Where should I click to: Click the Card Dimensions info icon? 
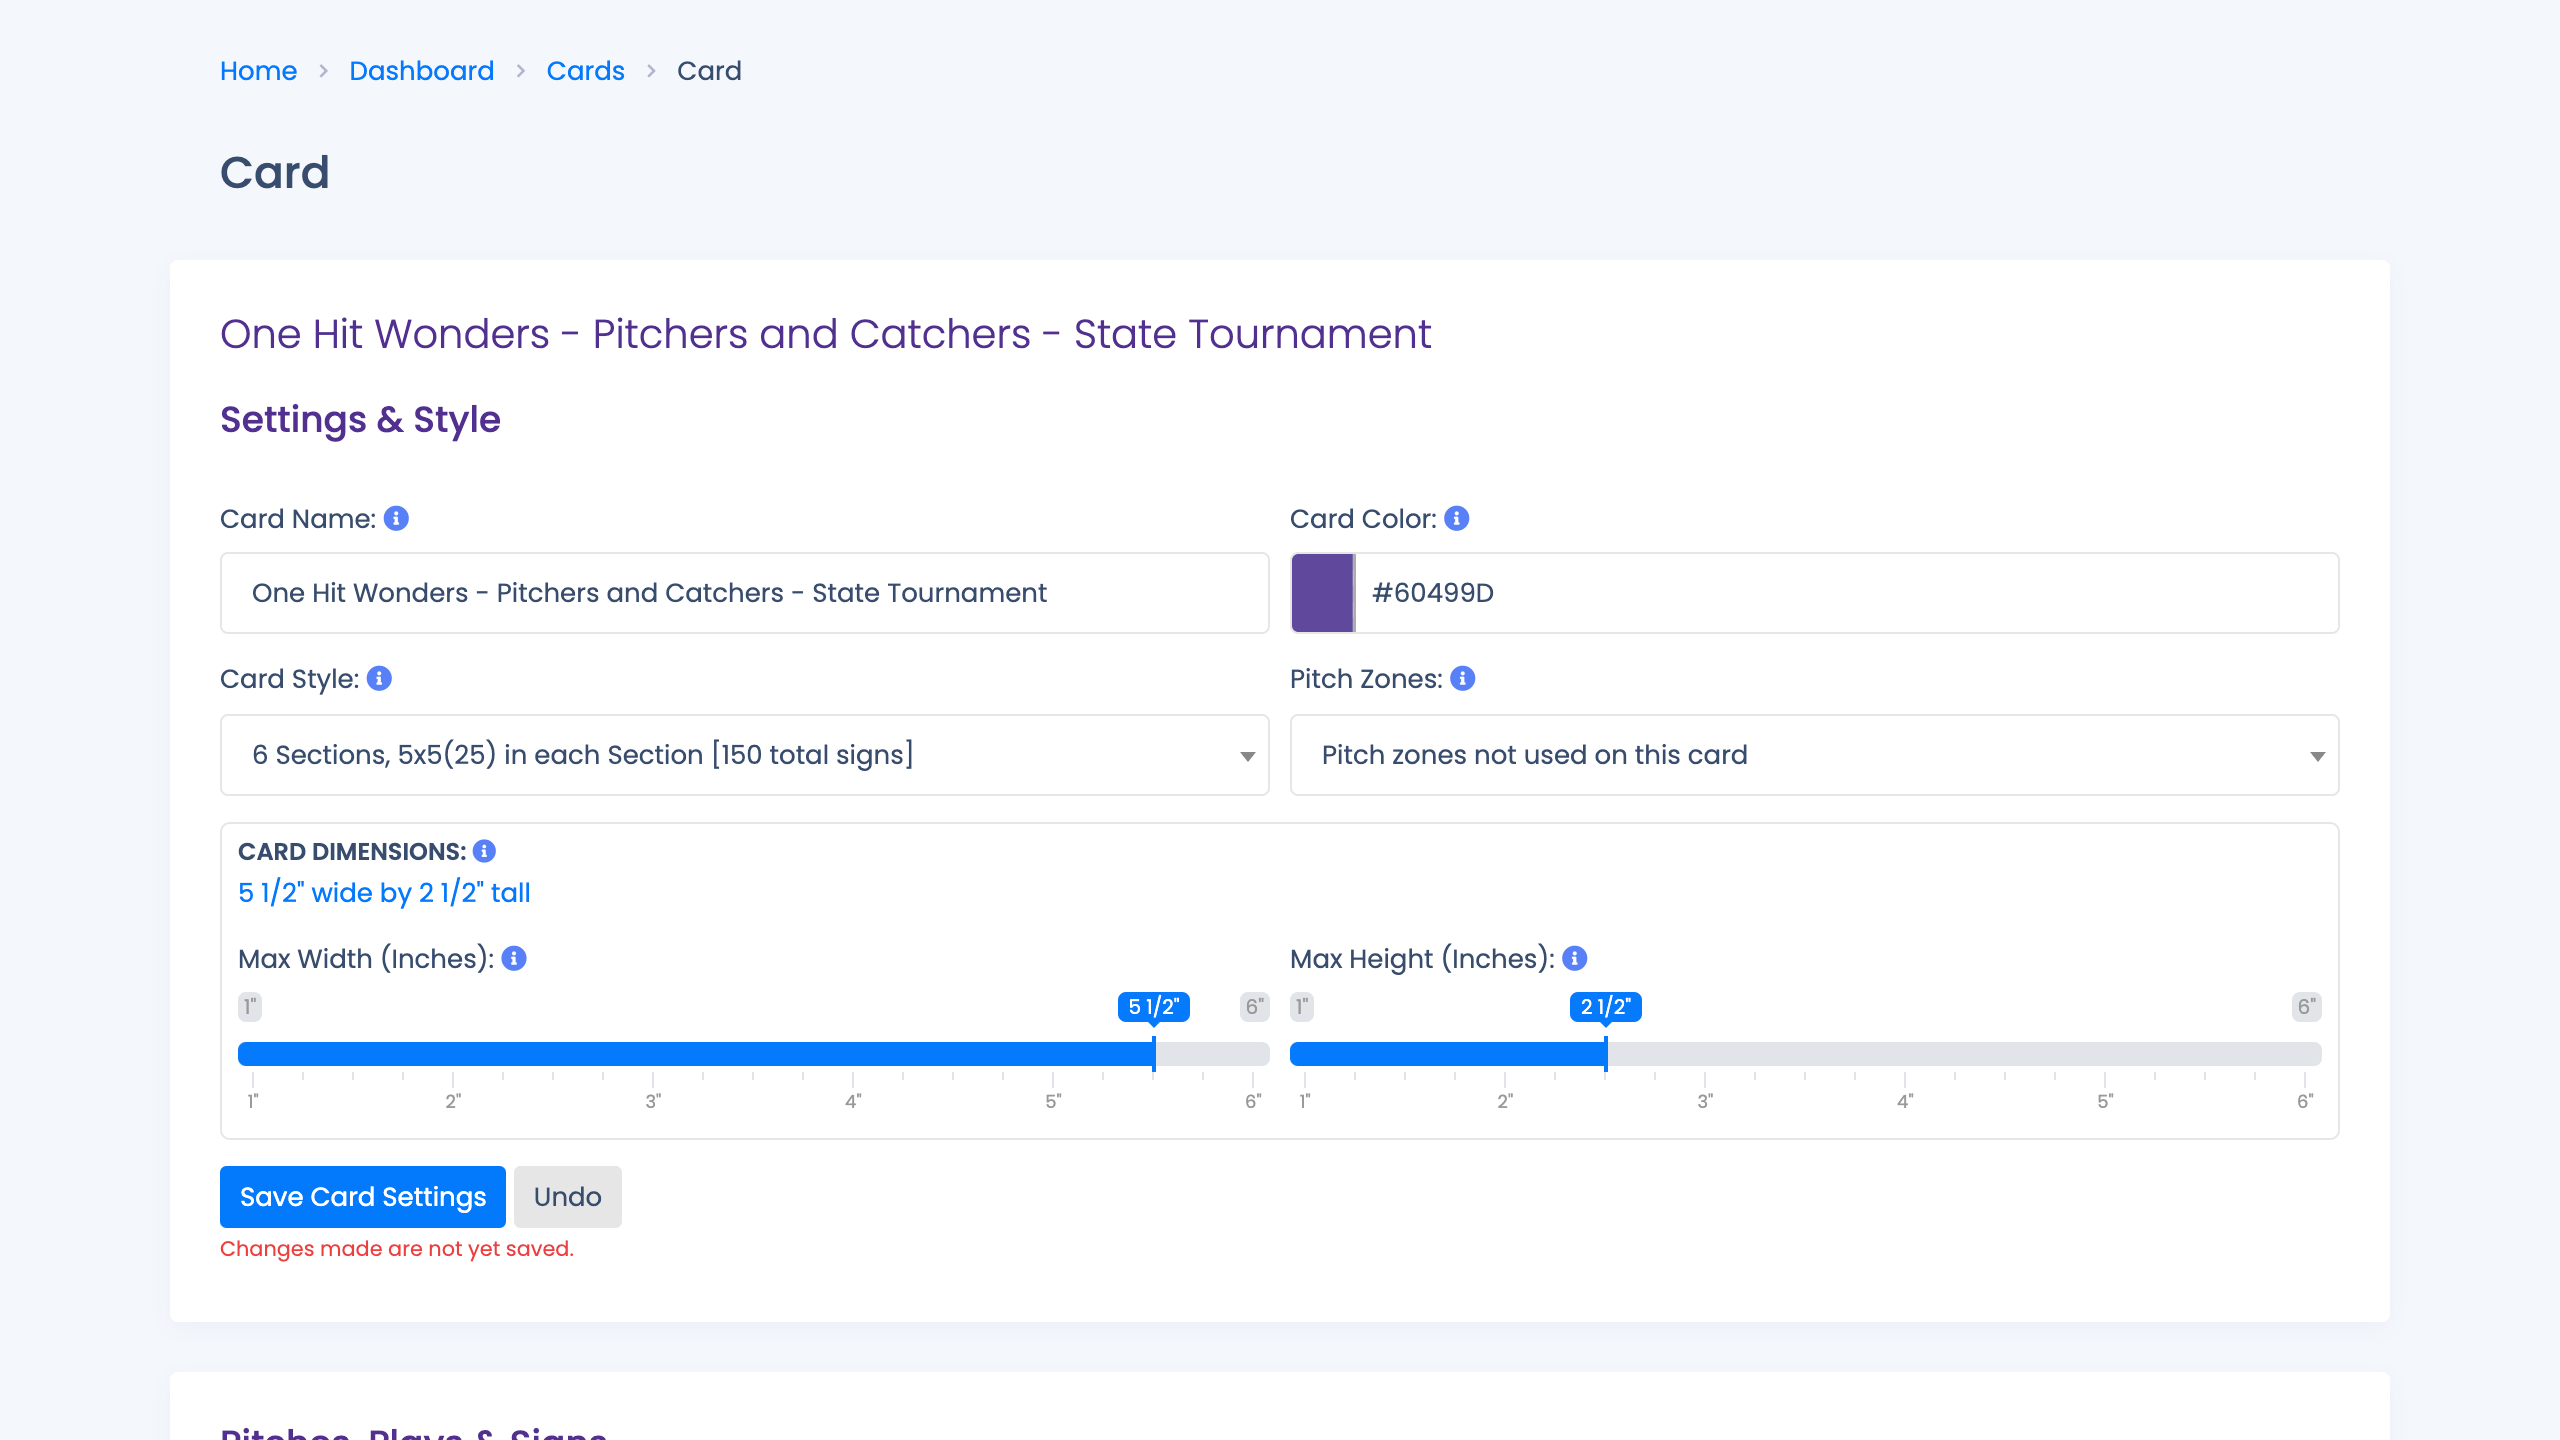pos(484,851)
